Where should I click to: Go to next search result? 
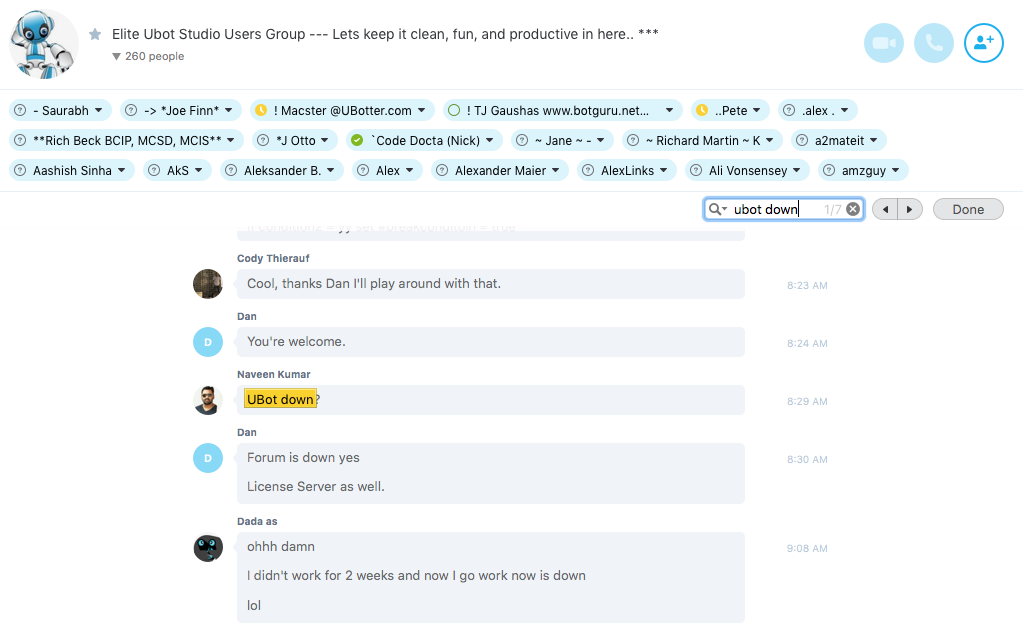[910, 209]
